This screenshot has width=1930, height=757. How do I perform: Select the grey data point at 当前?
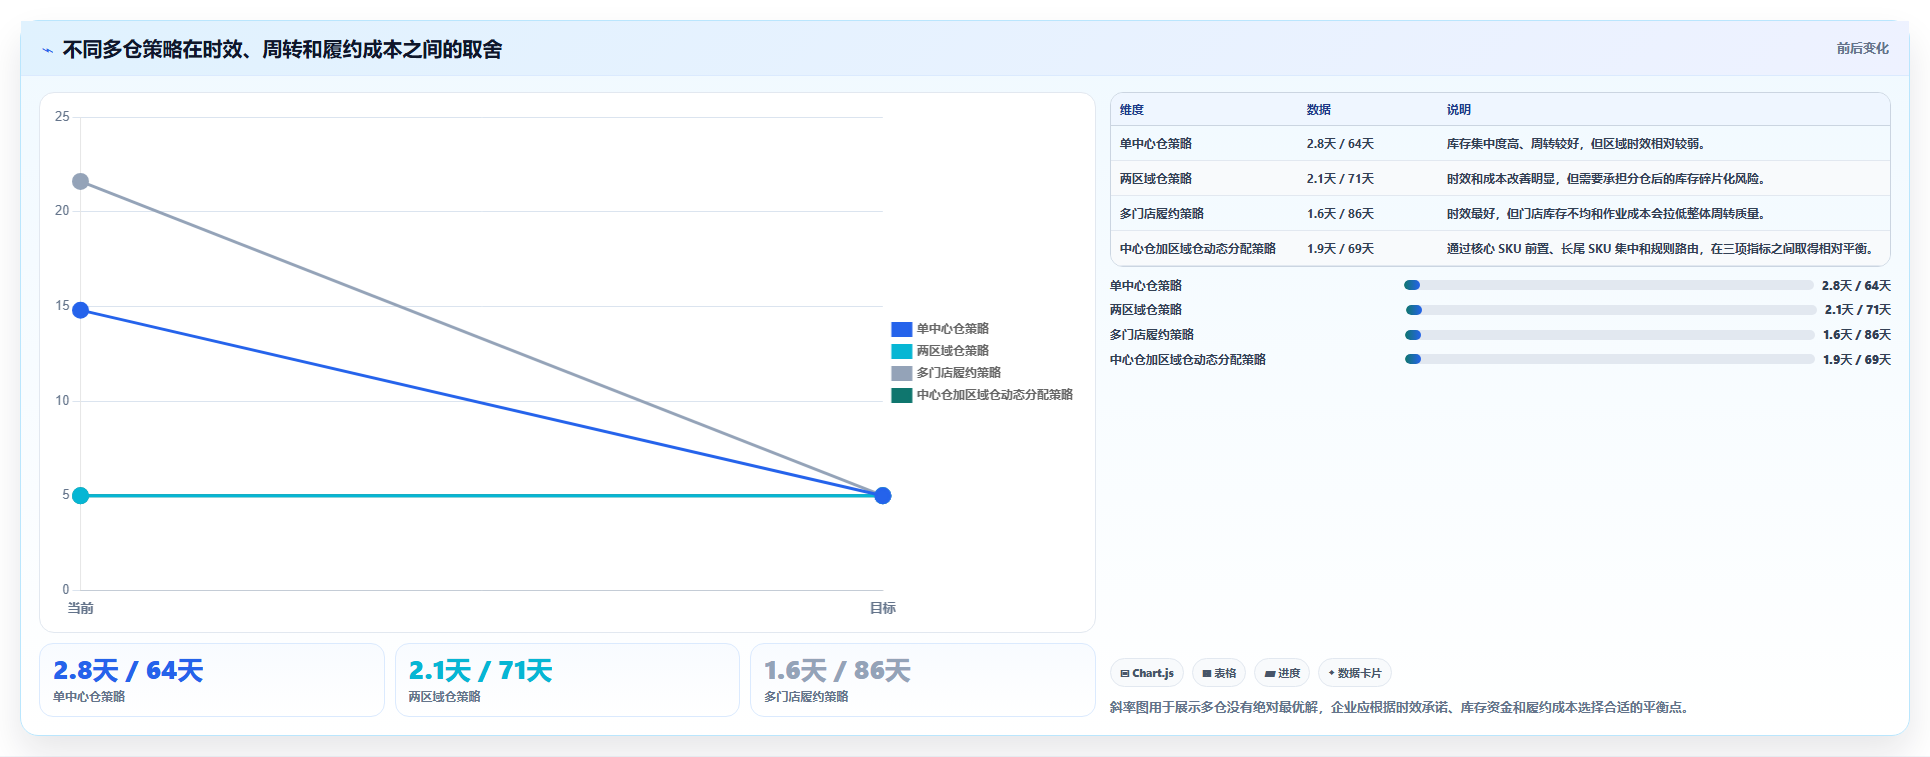pyautogui.click(x=81, y=181)
